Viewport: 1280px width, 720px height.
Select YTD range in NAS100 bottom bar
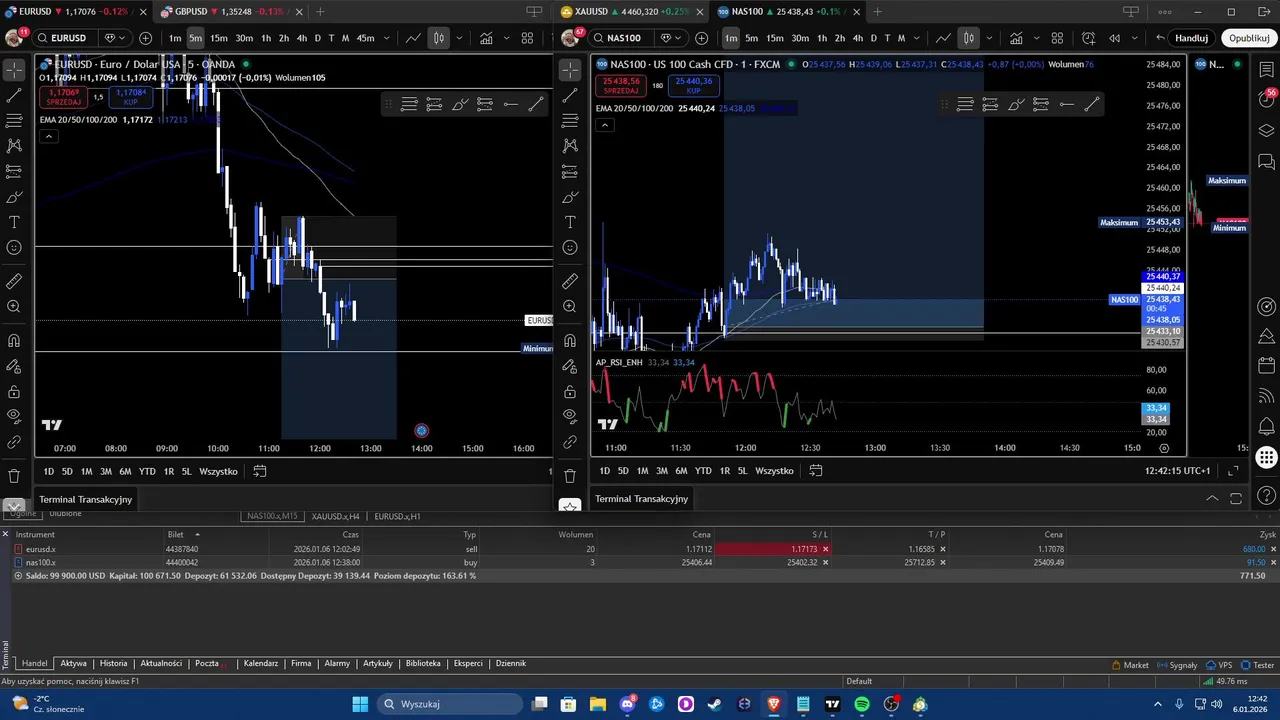pos(703,470)
